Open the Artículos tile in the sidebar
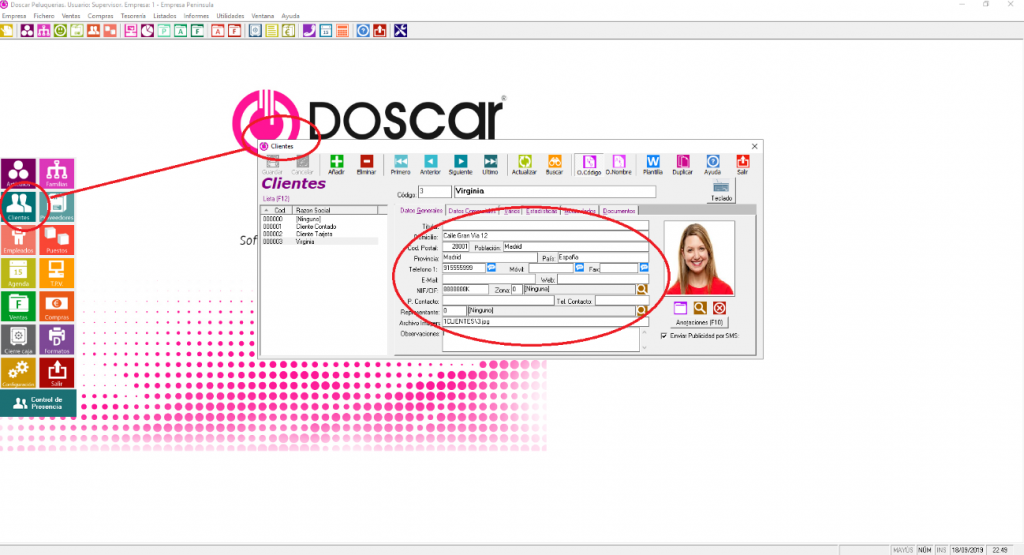 [x=18, y=173]
